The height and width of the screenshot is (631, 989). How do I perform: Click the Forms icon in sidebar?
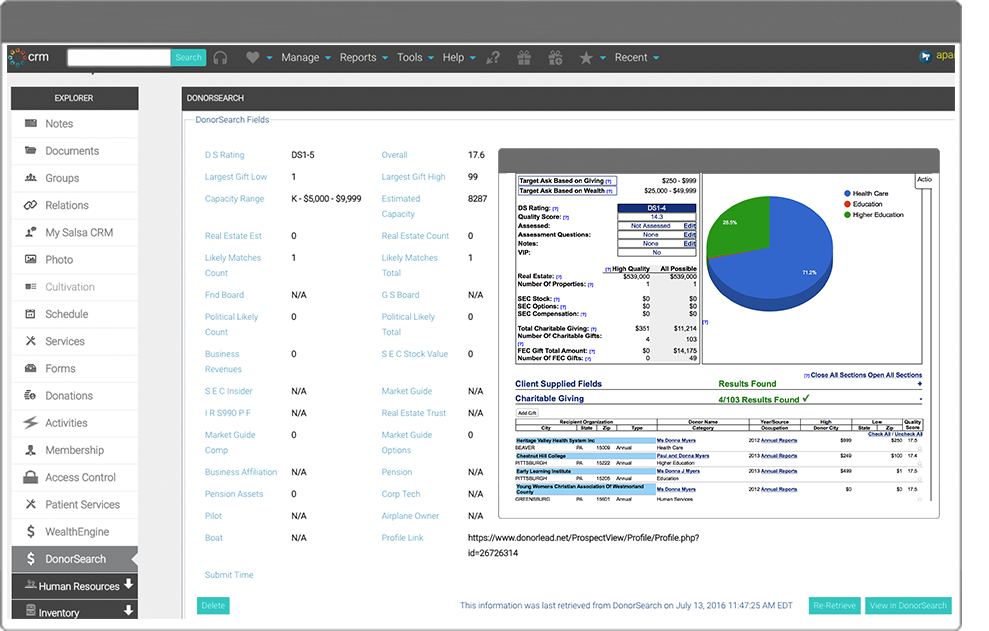click(30, 368)
